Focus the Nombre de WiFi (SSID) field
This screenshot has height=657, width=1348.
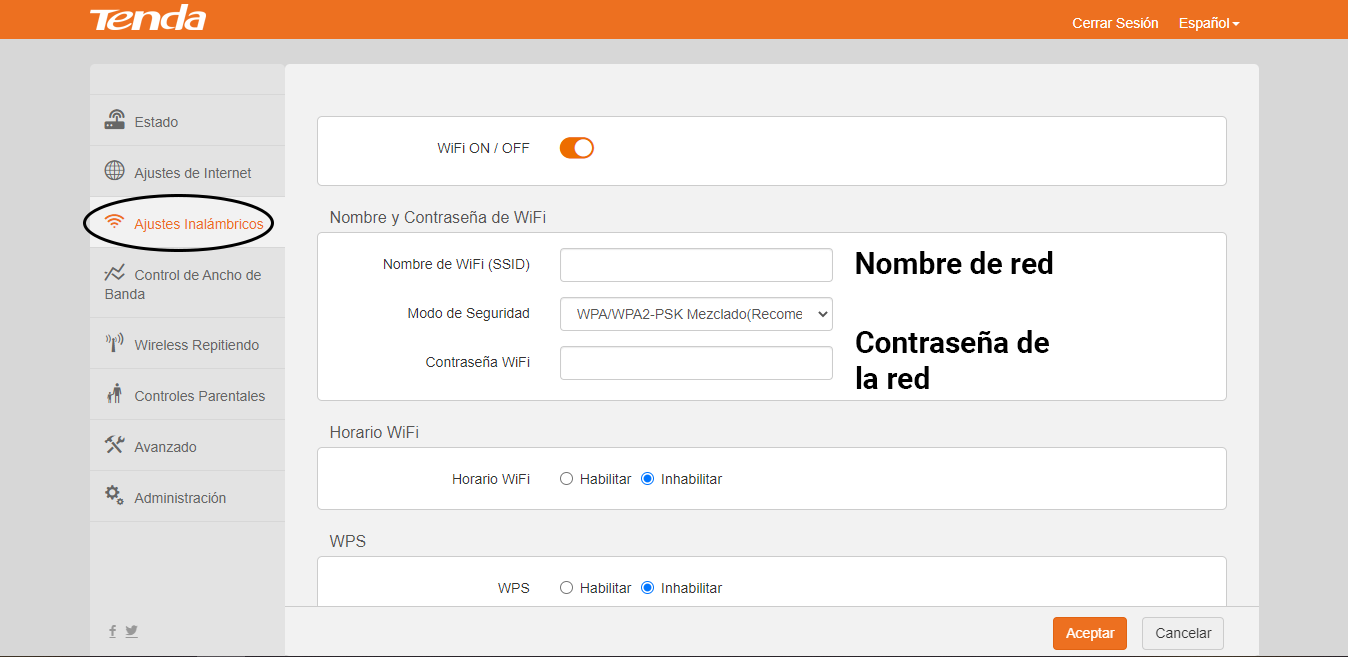[x=696, y=265]
